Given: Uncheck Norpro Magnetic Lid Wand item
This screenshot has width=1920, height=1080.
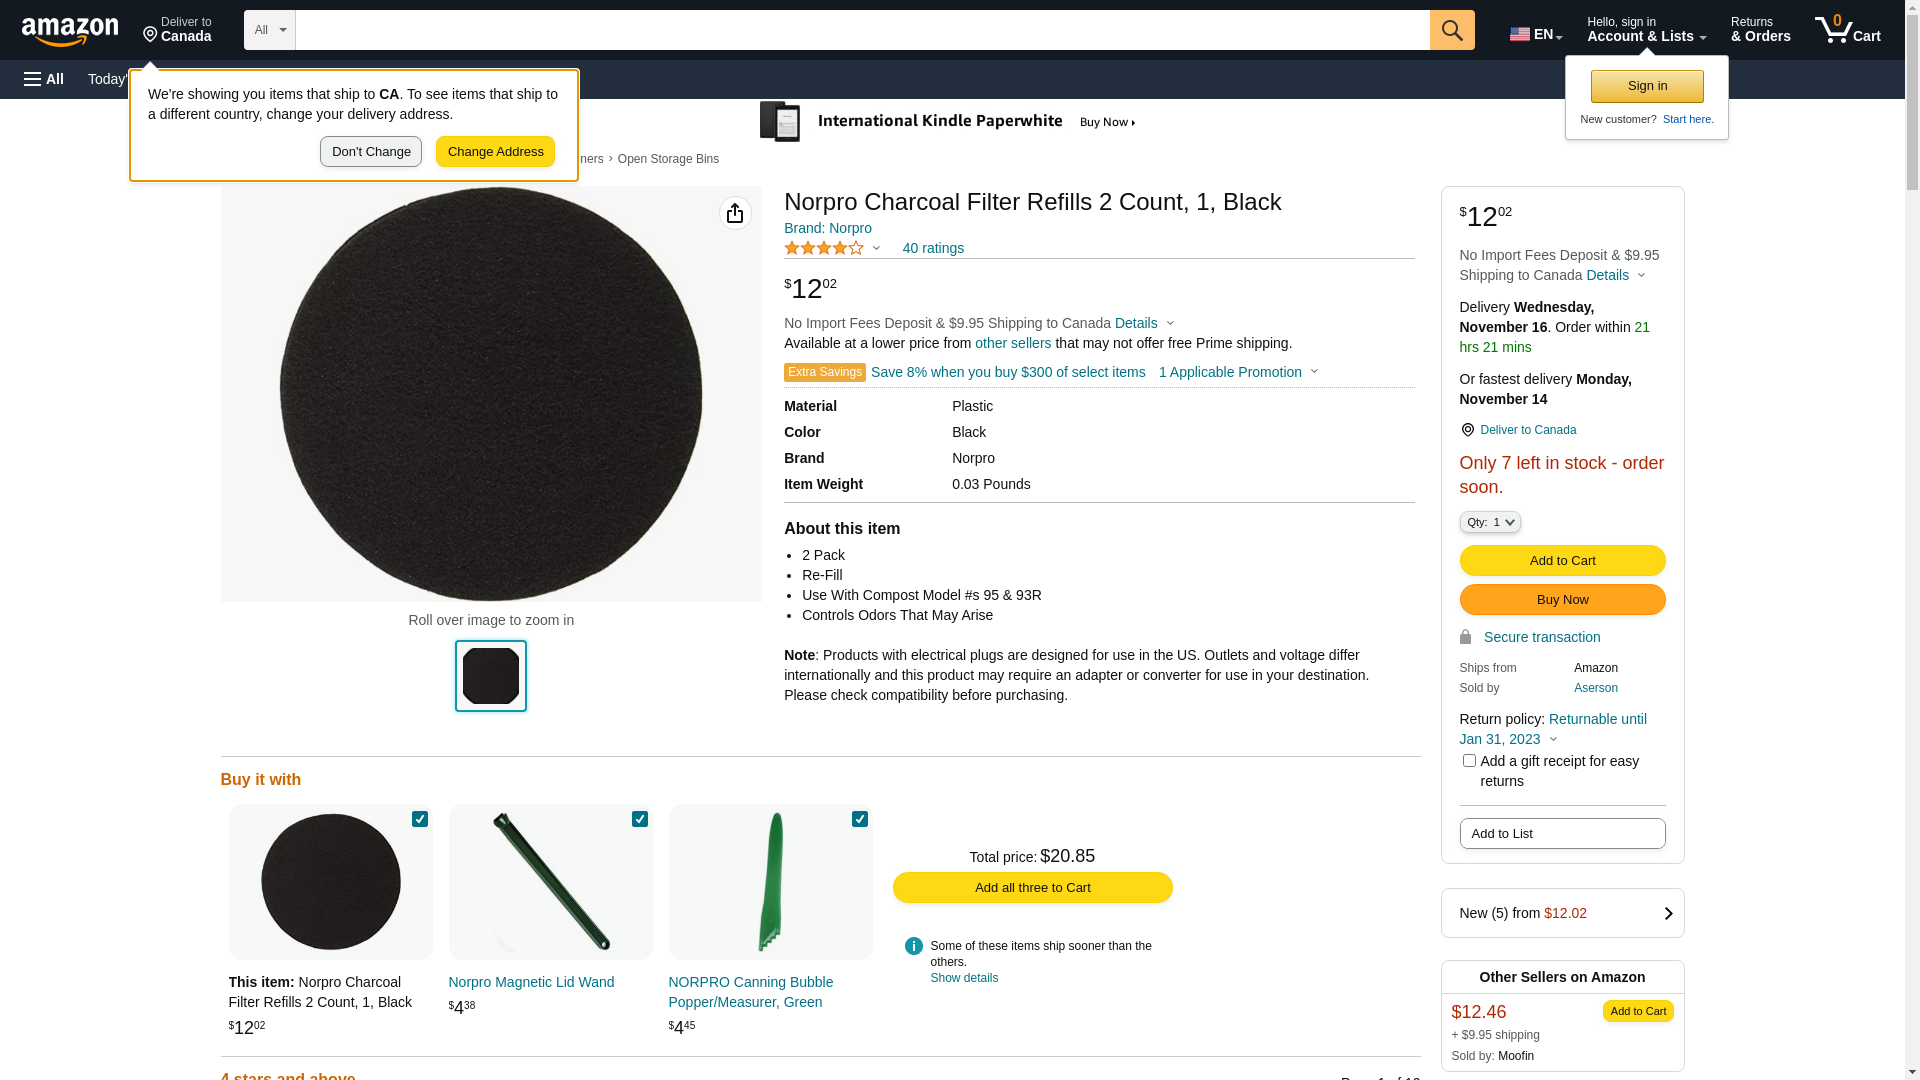Looking at the screenshot, I should point(640,819).
